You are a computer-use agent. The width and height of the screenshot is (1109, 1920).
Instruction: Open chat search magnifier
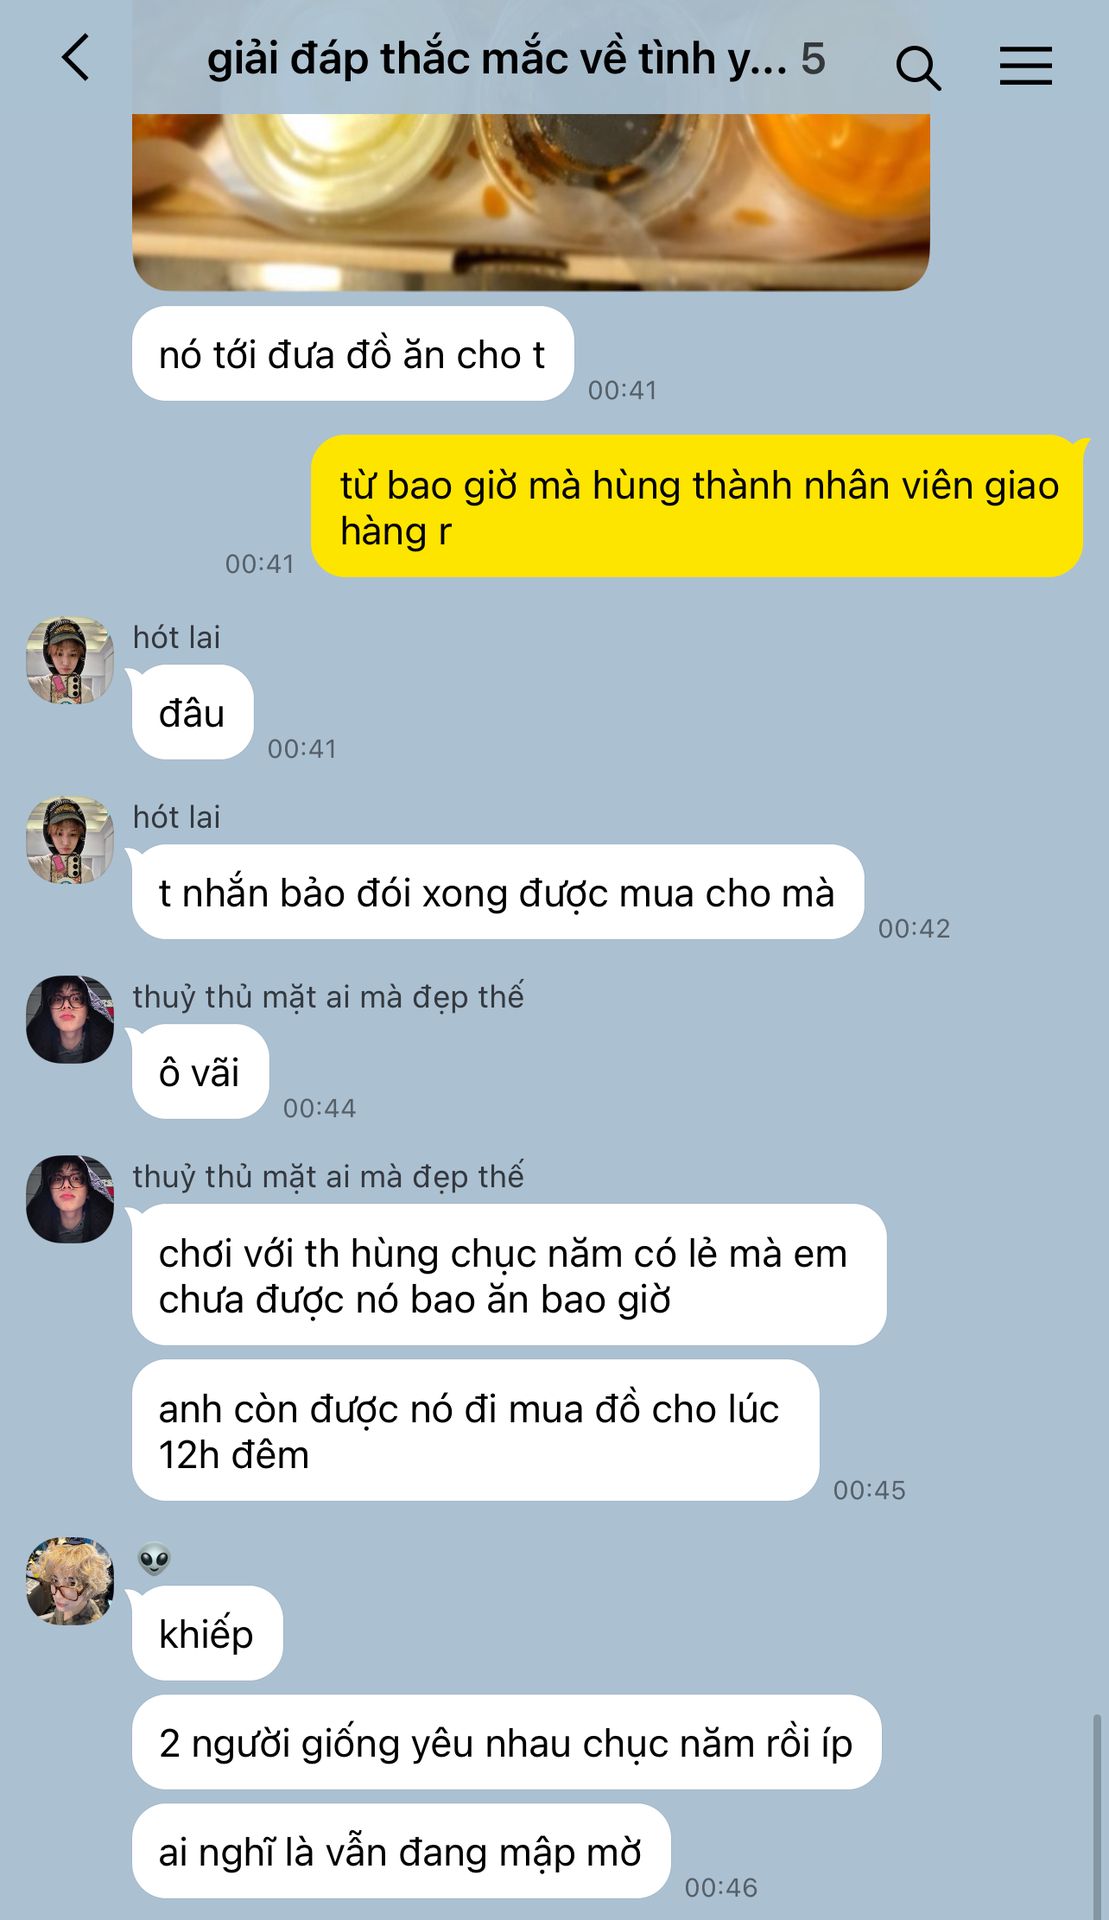coord(918,67)
